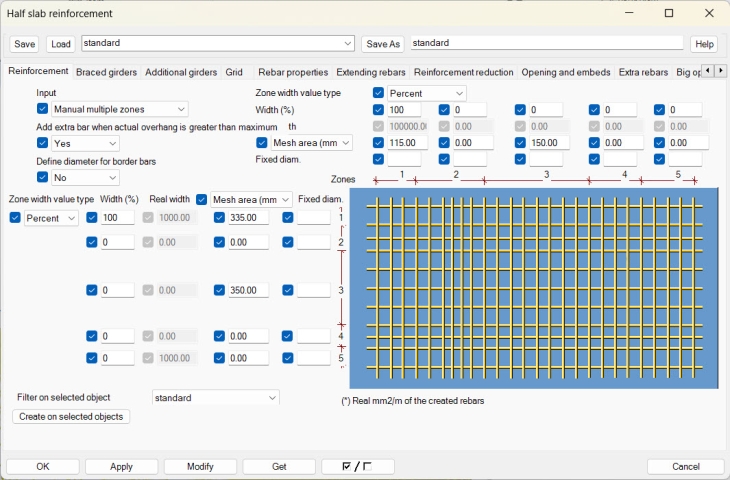The width and height of the screenshot is (730, 480).
Task: Open the Extending rebars tab
Action: (x=371, y=73)
